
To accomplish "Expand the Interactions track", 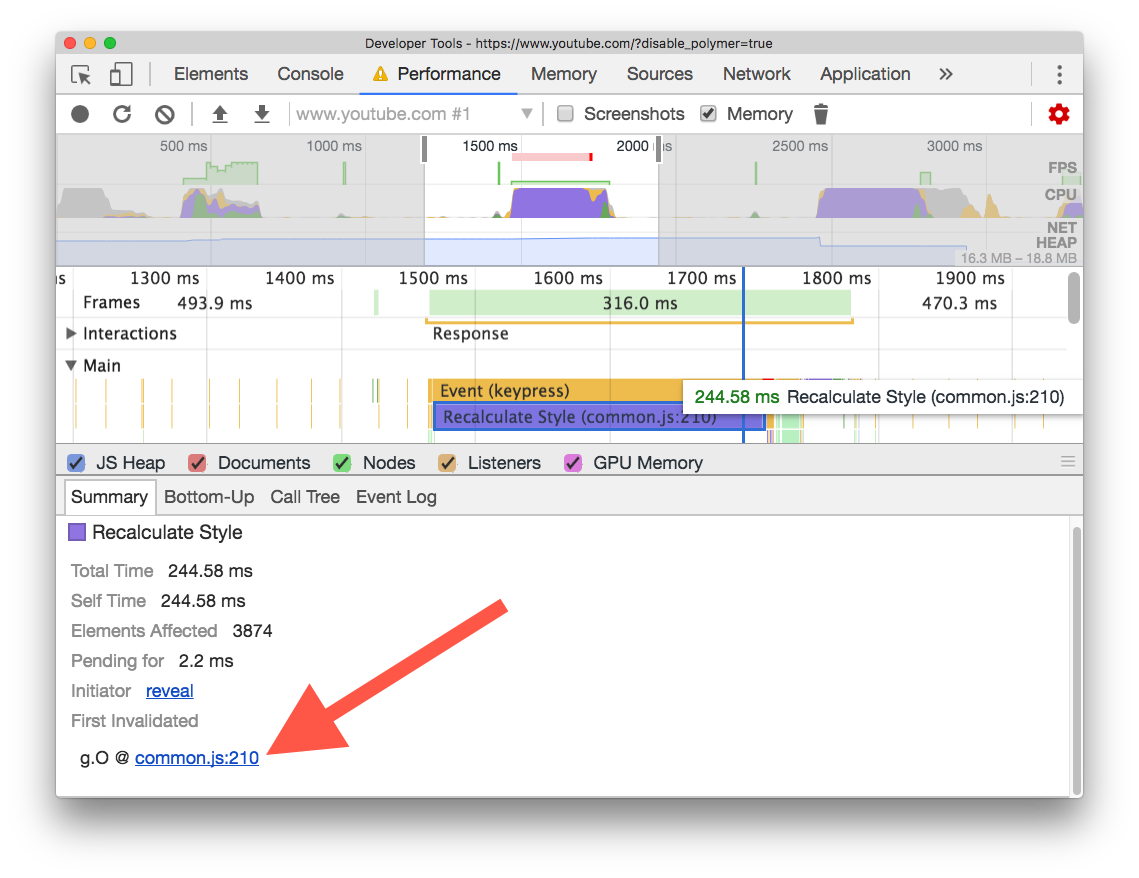I will point(70,333).
